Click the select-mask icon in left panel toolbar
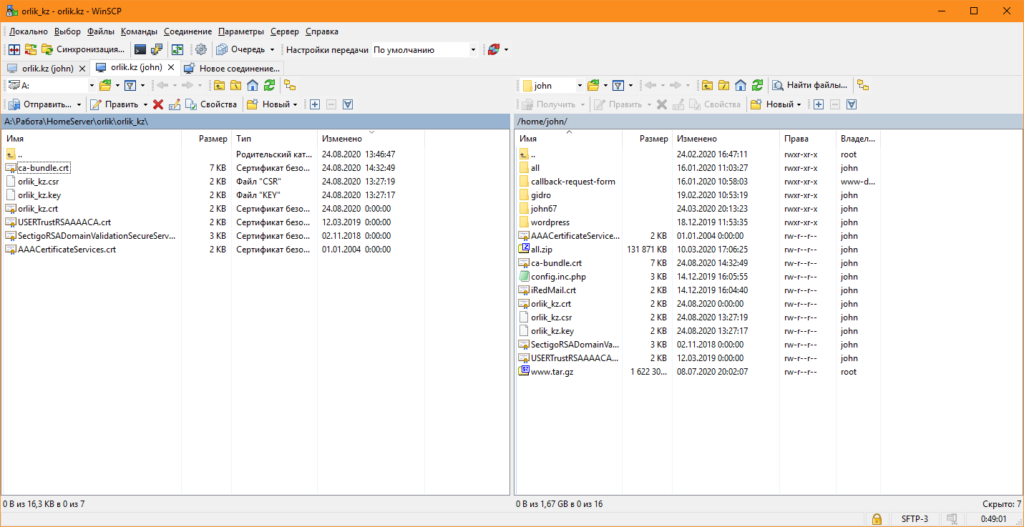Viewport: 1024px width, 527px height. [348, 104]
